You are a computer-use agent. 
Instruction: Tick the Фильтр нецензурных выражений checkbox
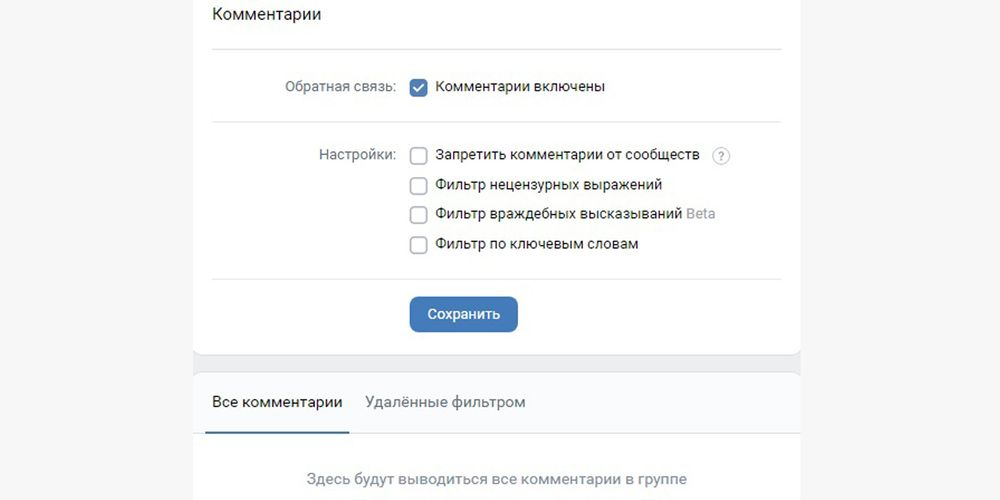coord(418,186)
